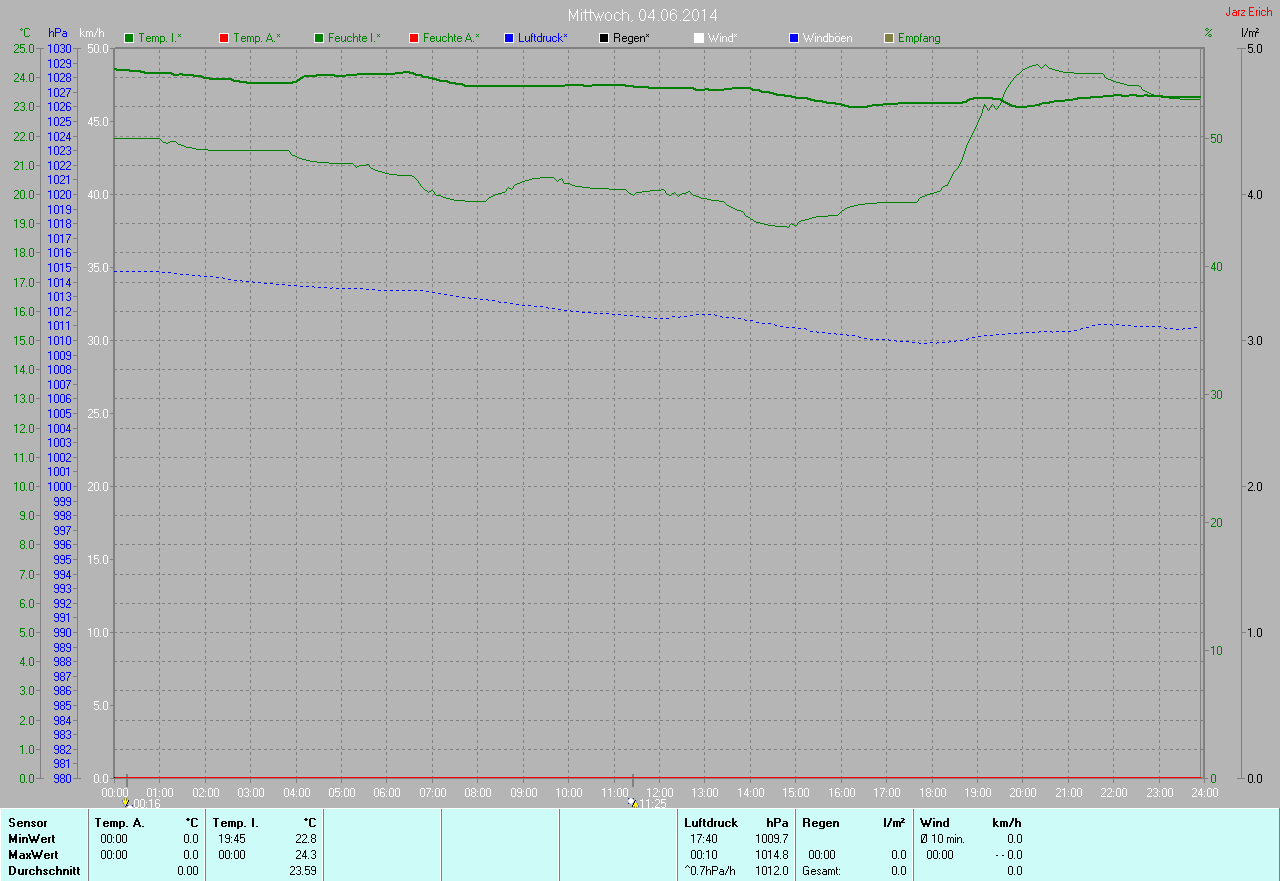Click the olive Empfang legend swatch
This screenshot has height=881, width=1280.
click(x=889, y=38)
